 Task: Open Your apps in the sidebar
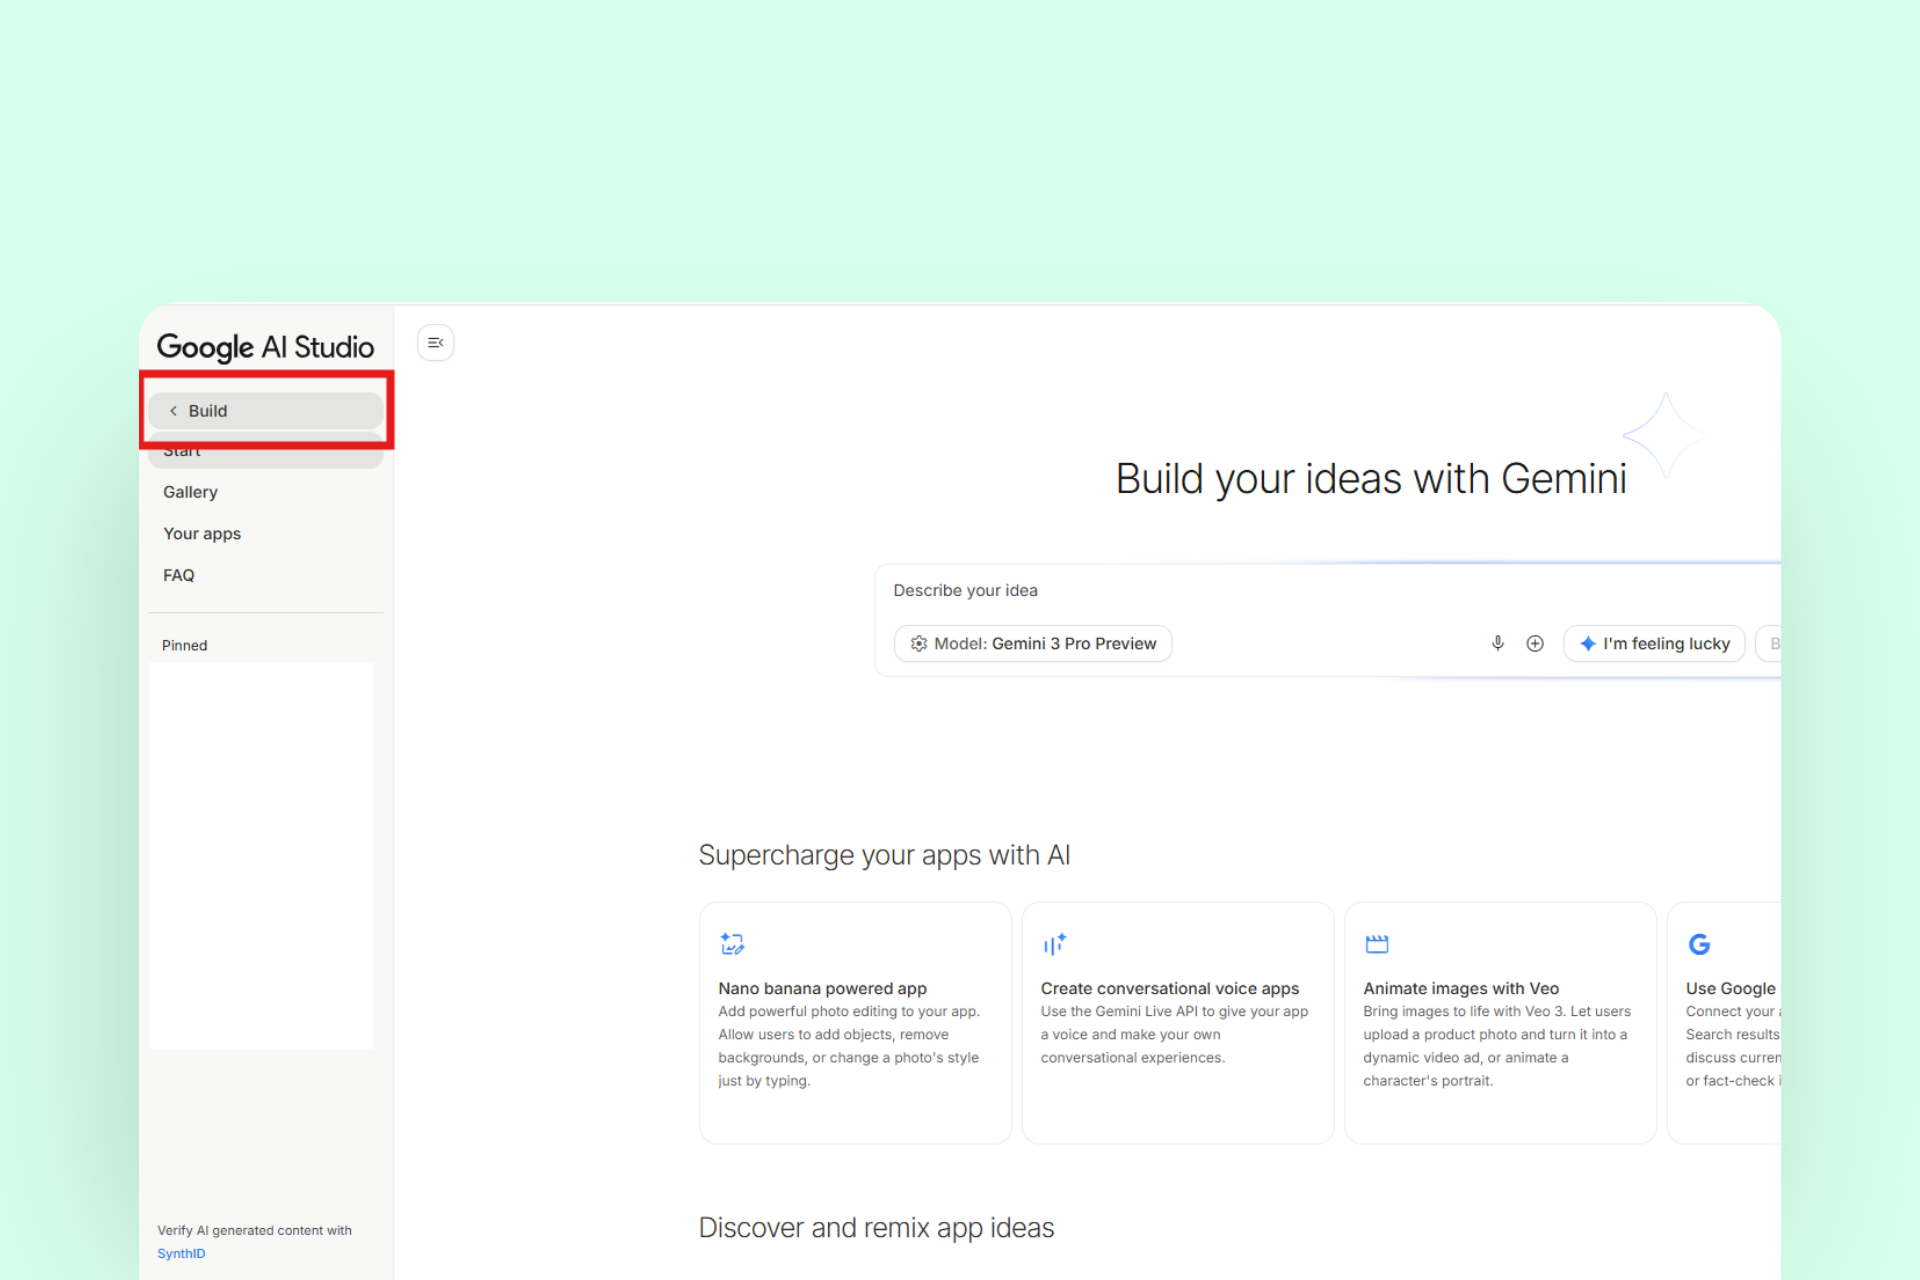coord(202,534)
